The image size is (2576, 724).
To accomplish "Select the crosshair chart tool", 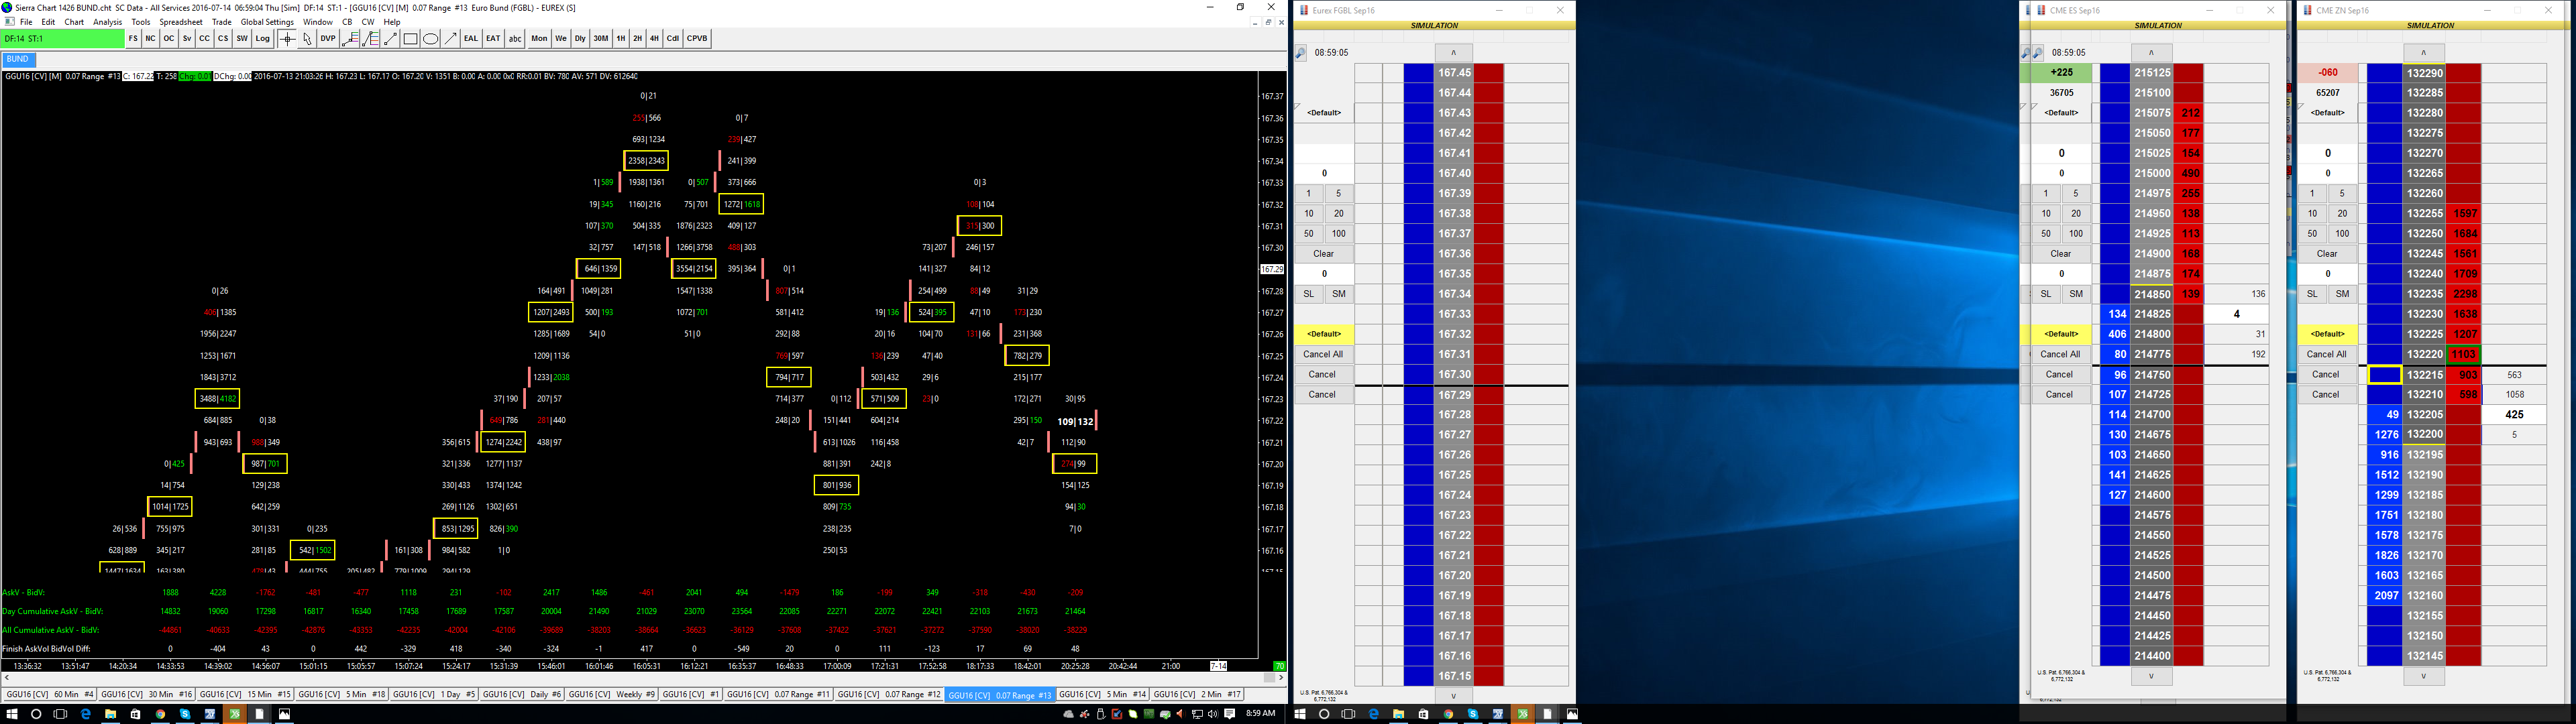I will point(287,39).
